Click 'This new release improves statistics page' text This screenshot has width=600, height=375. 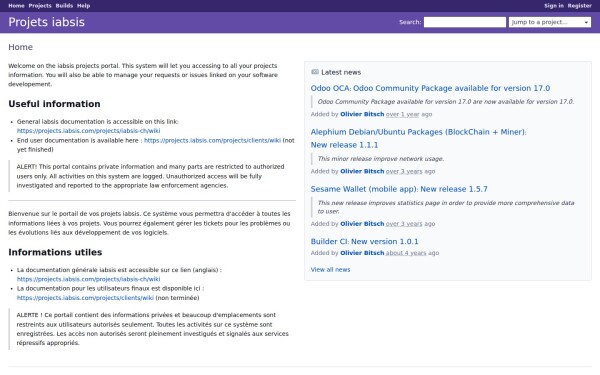tap(446, 207)
